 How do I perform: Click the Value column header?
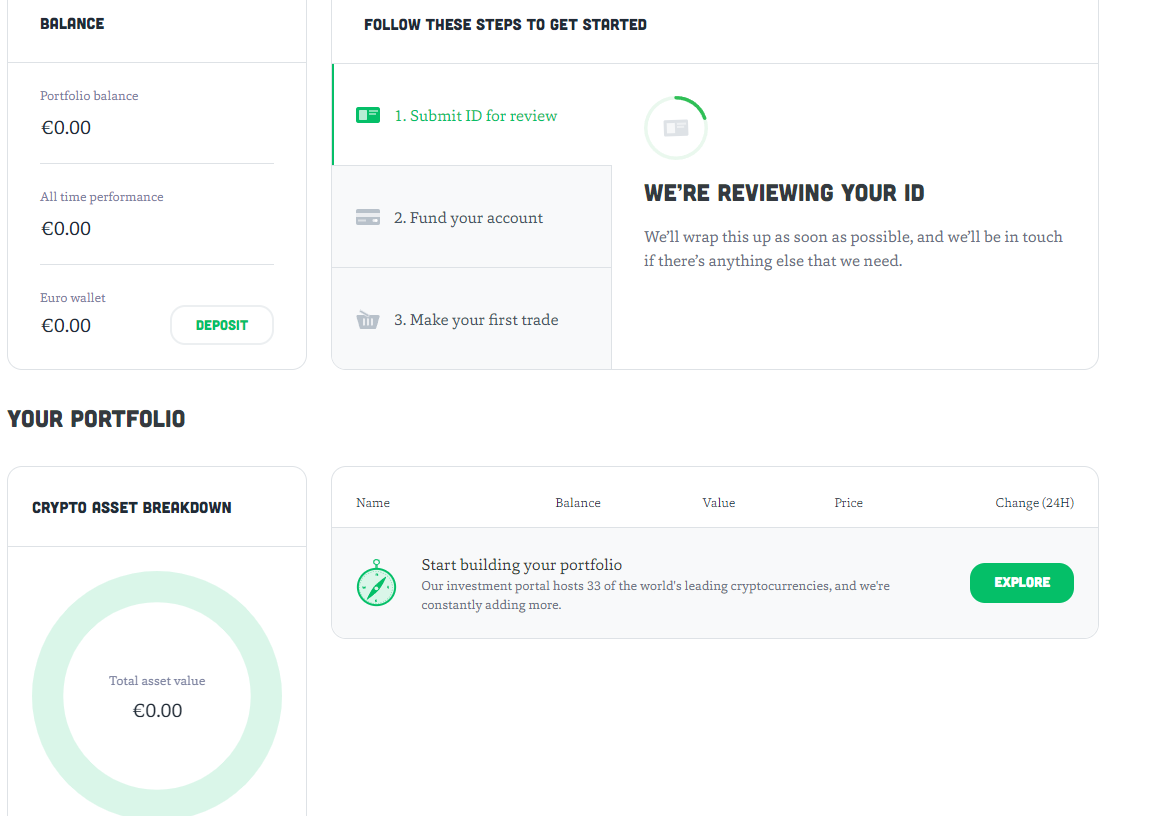(719, 502)
